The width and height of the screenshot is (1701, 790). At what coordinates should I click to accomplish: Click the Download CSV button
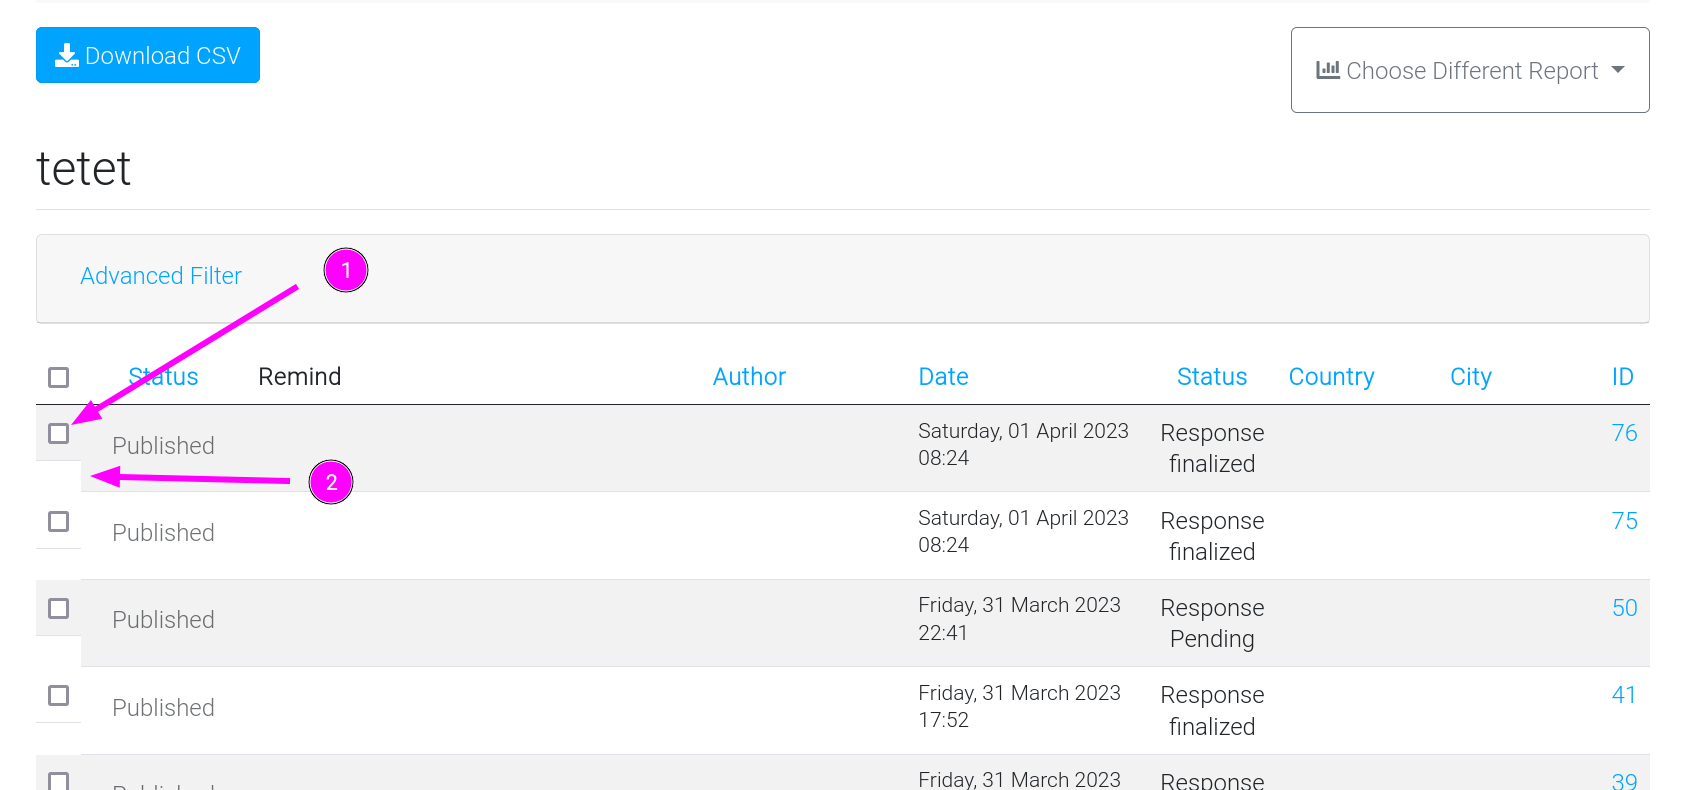click(x=148, y=55)
